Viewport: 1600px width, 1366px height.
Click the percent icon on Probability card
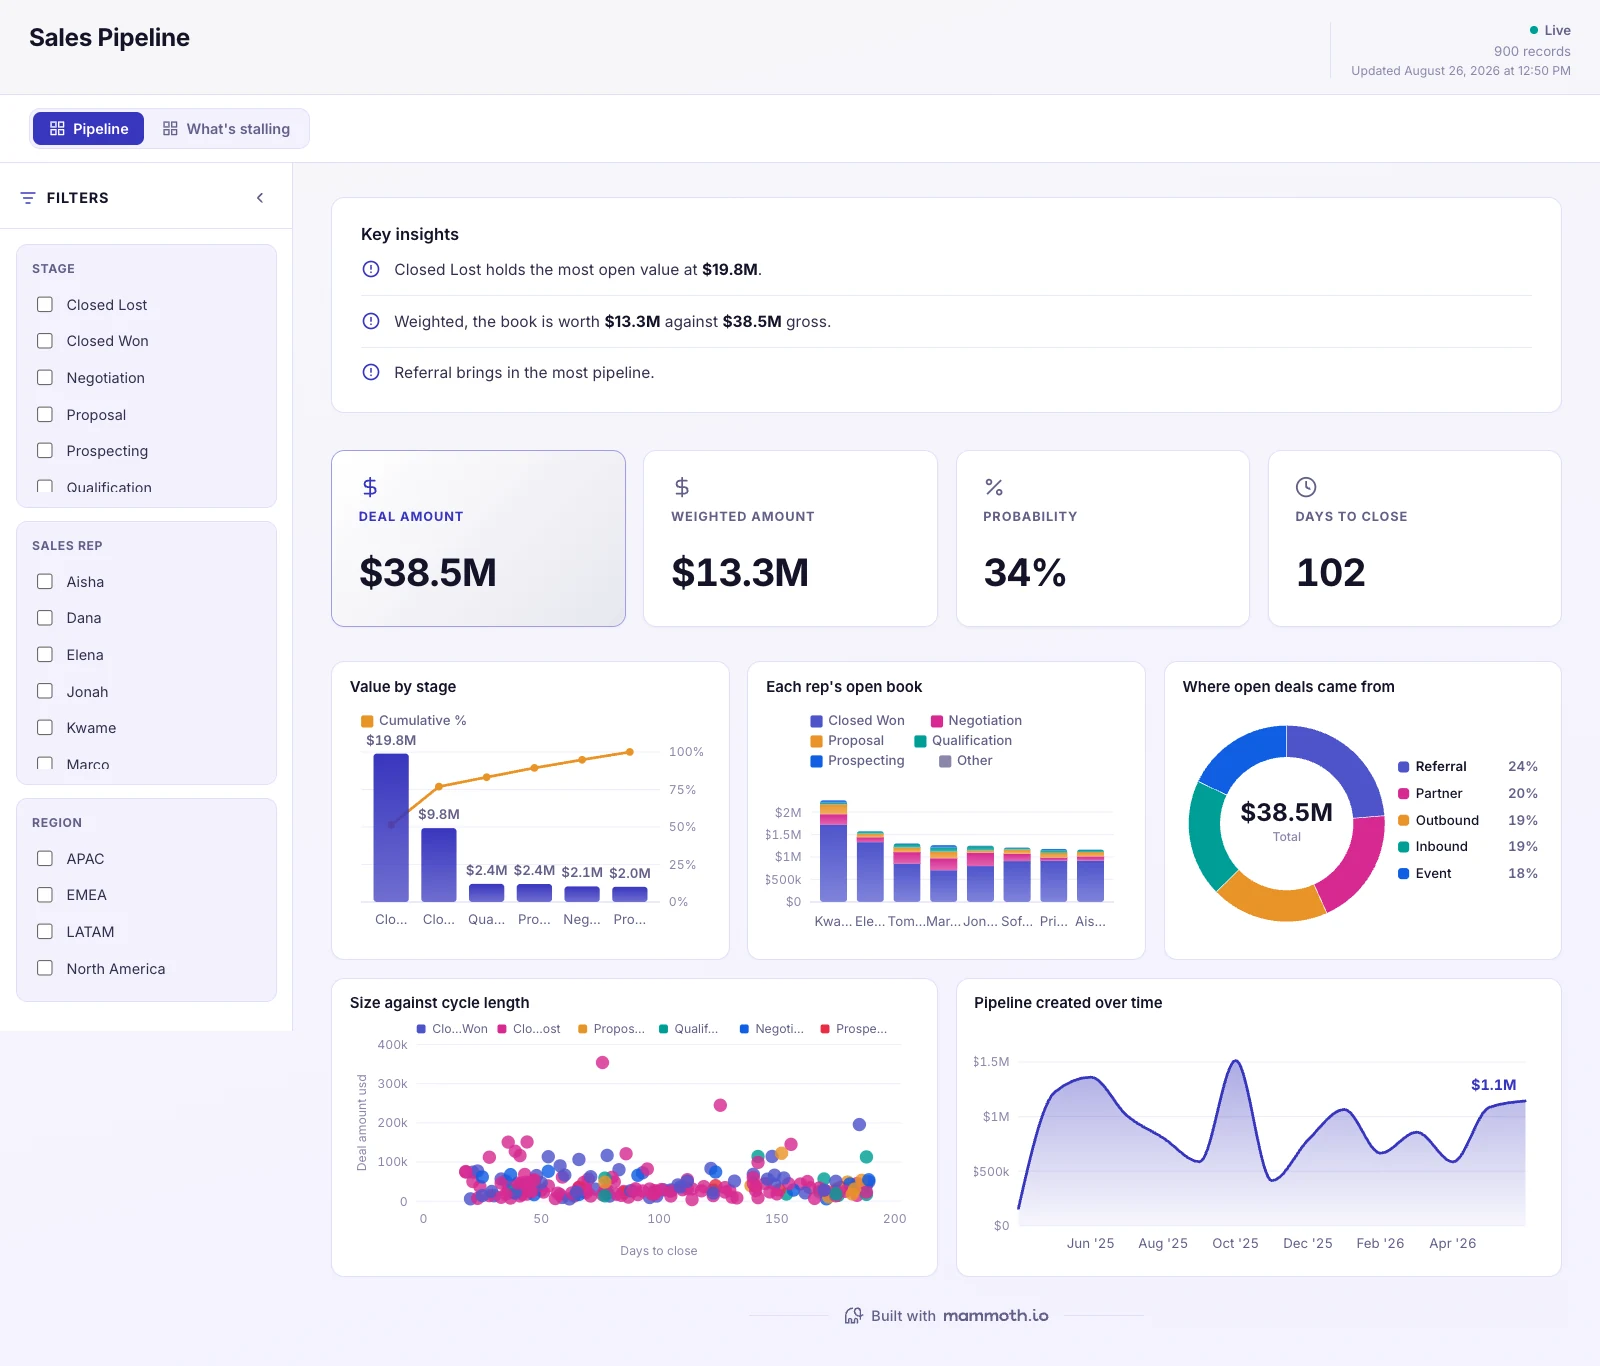coord(994,487)
